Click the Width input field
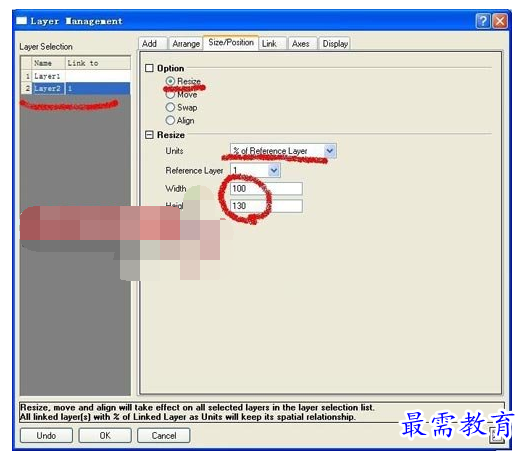Screen dimensions: 523x456 click(266, 188)
